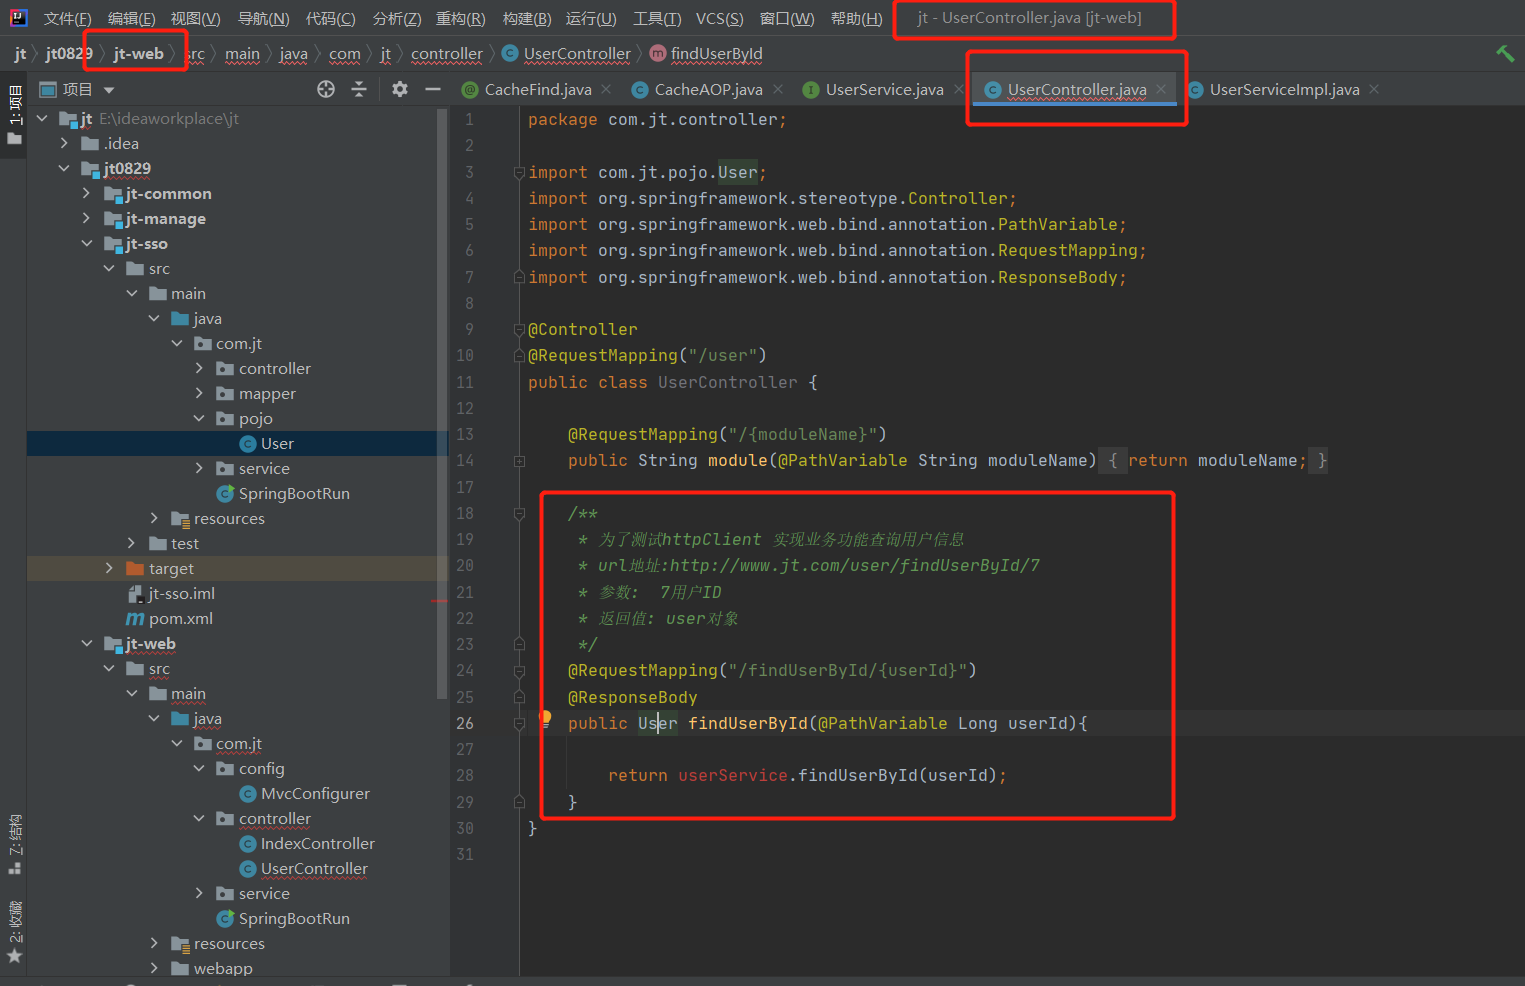Open the 编辑(E) menu

point(132,19)
